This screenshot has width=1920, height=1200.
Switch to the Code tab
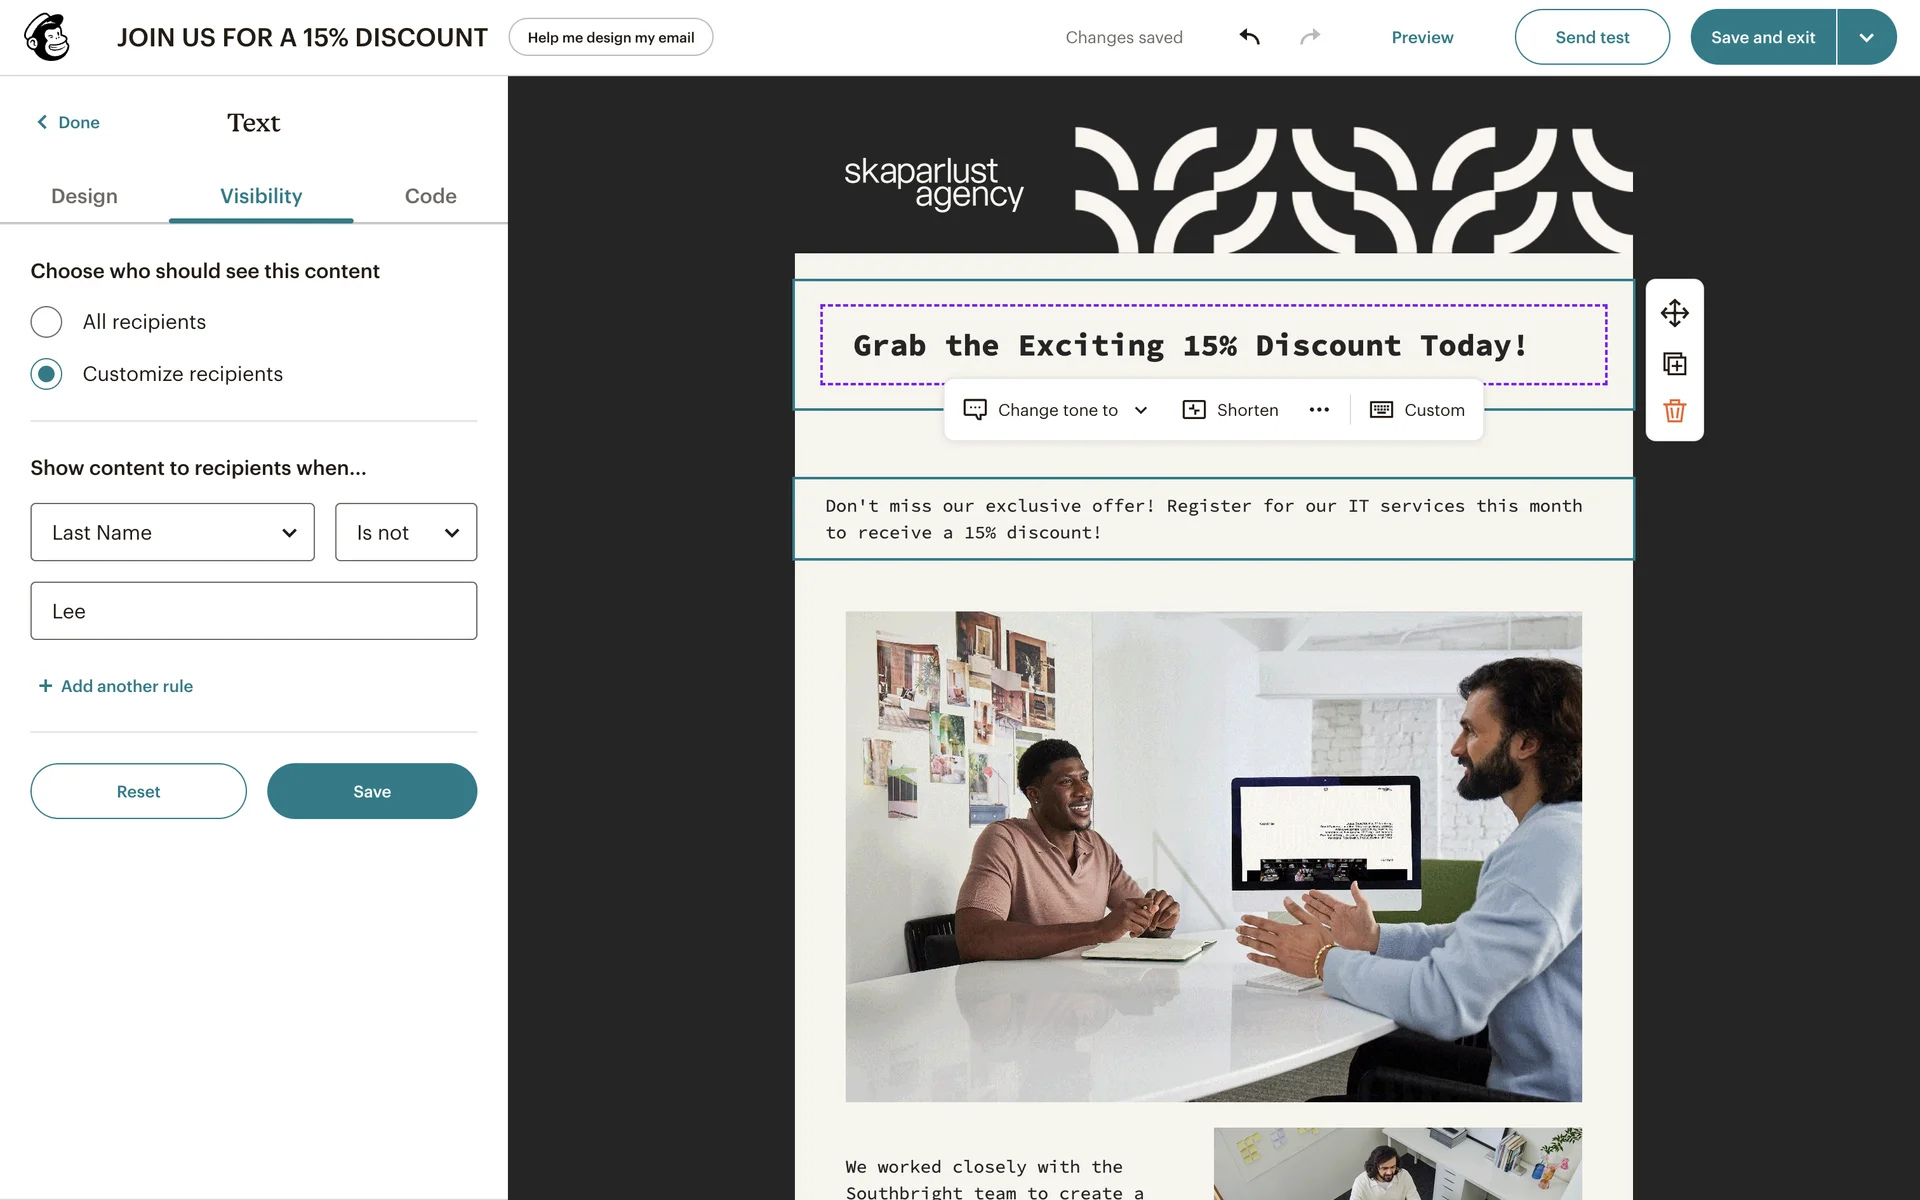point(430,196)
